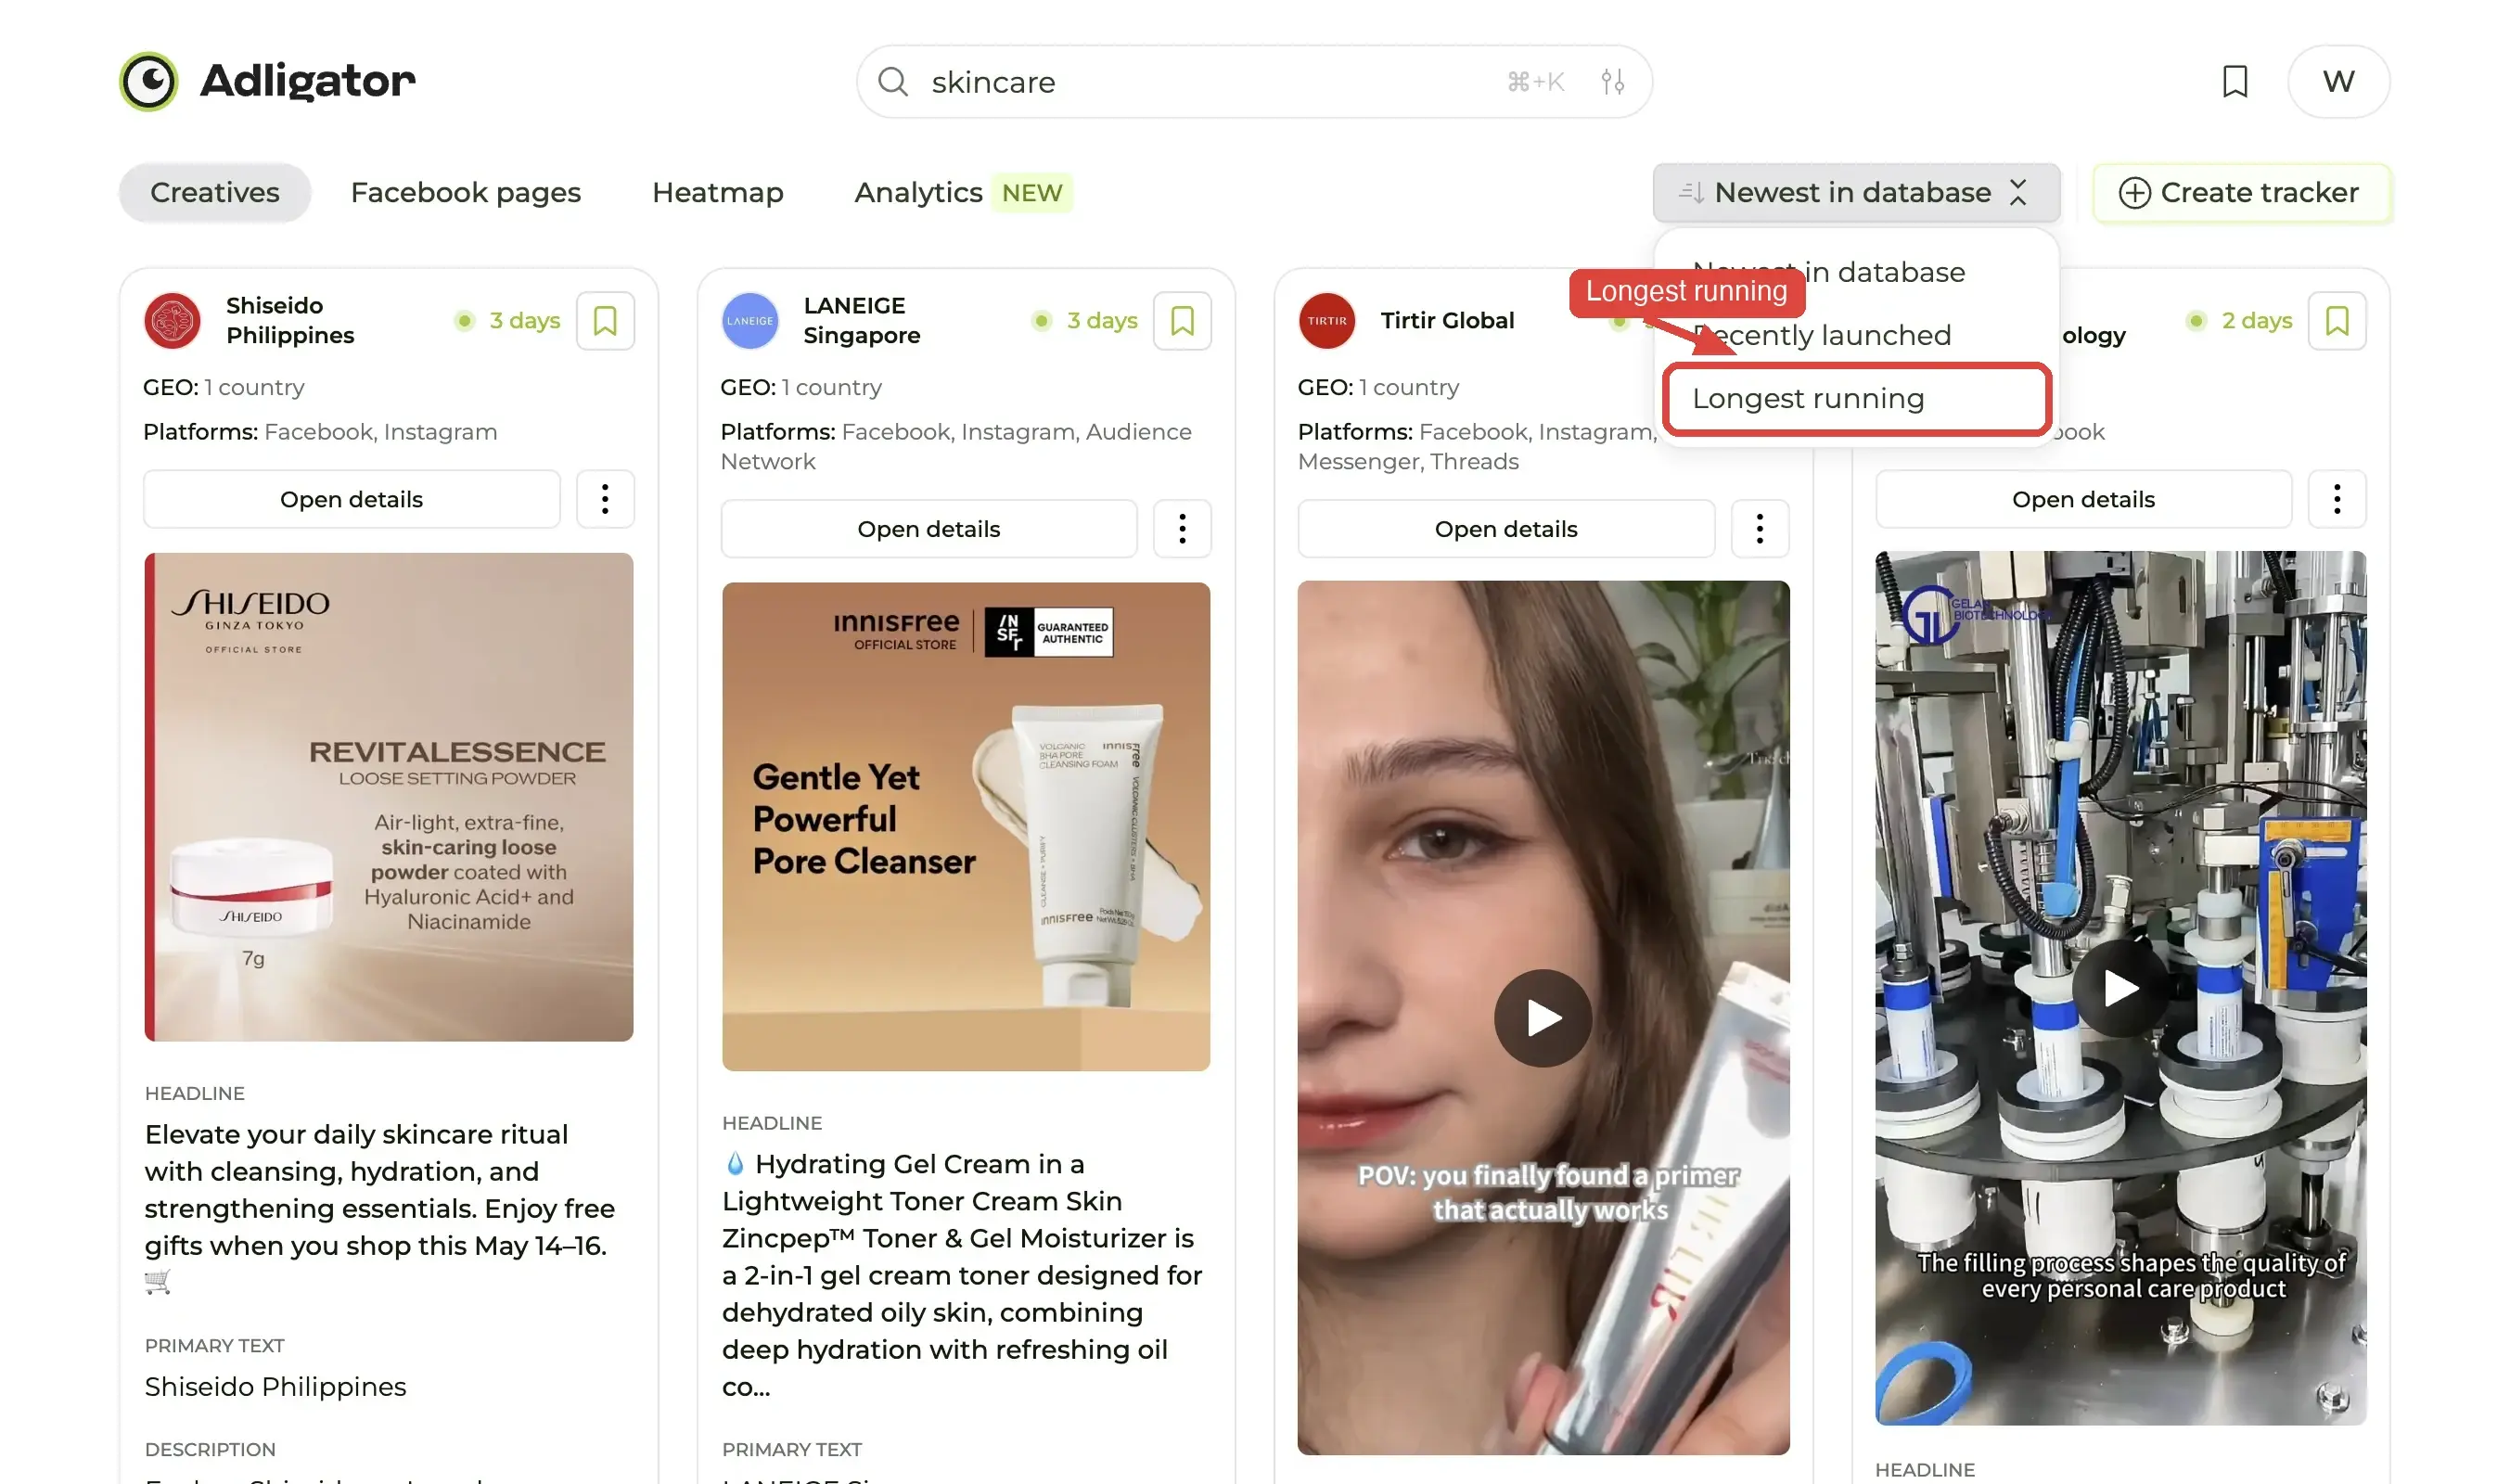This screenshot has height=1484, width=2510.
Task: Play the filling process machine video
Action: click(2120, 988)
